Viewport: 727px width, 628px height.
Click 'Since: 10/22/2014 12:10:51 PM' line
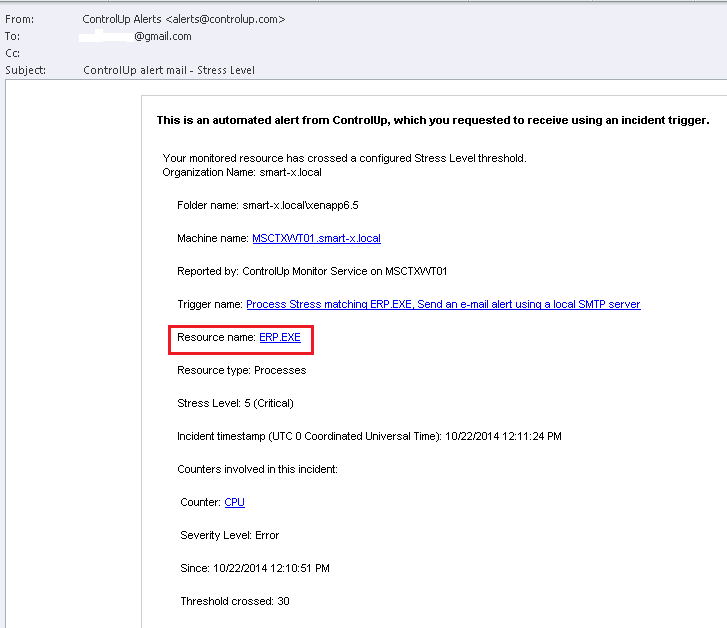point(255,568)
